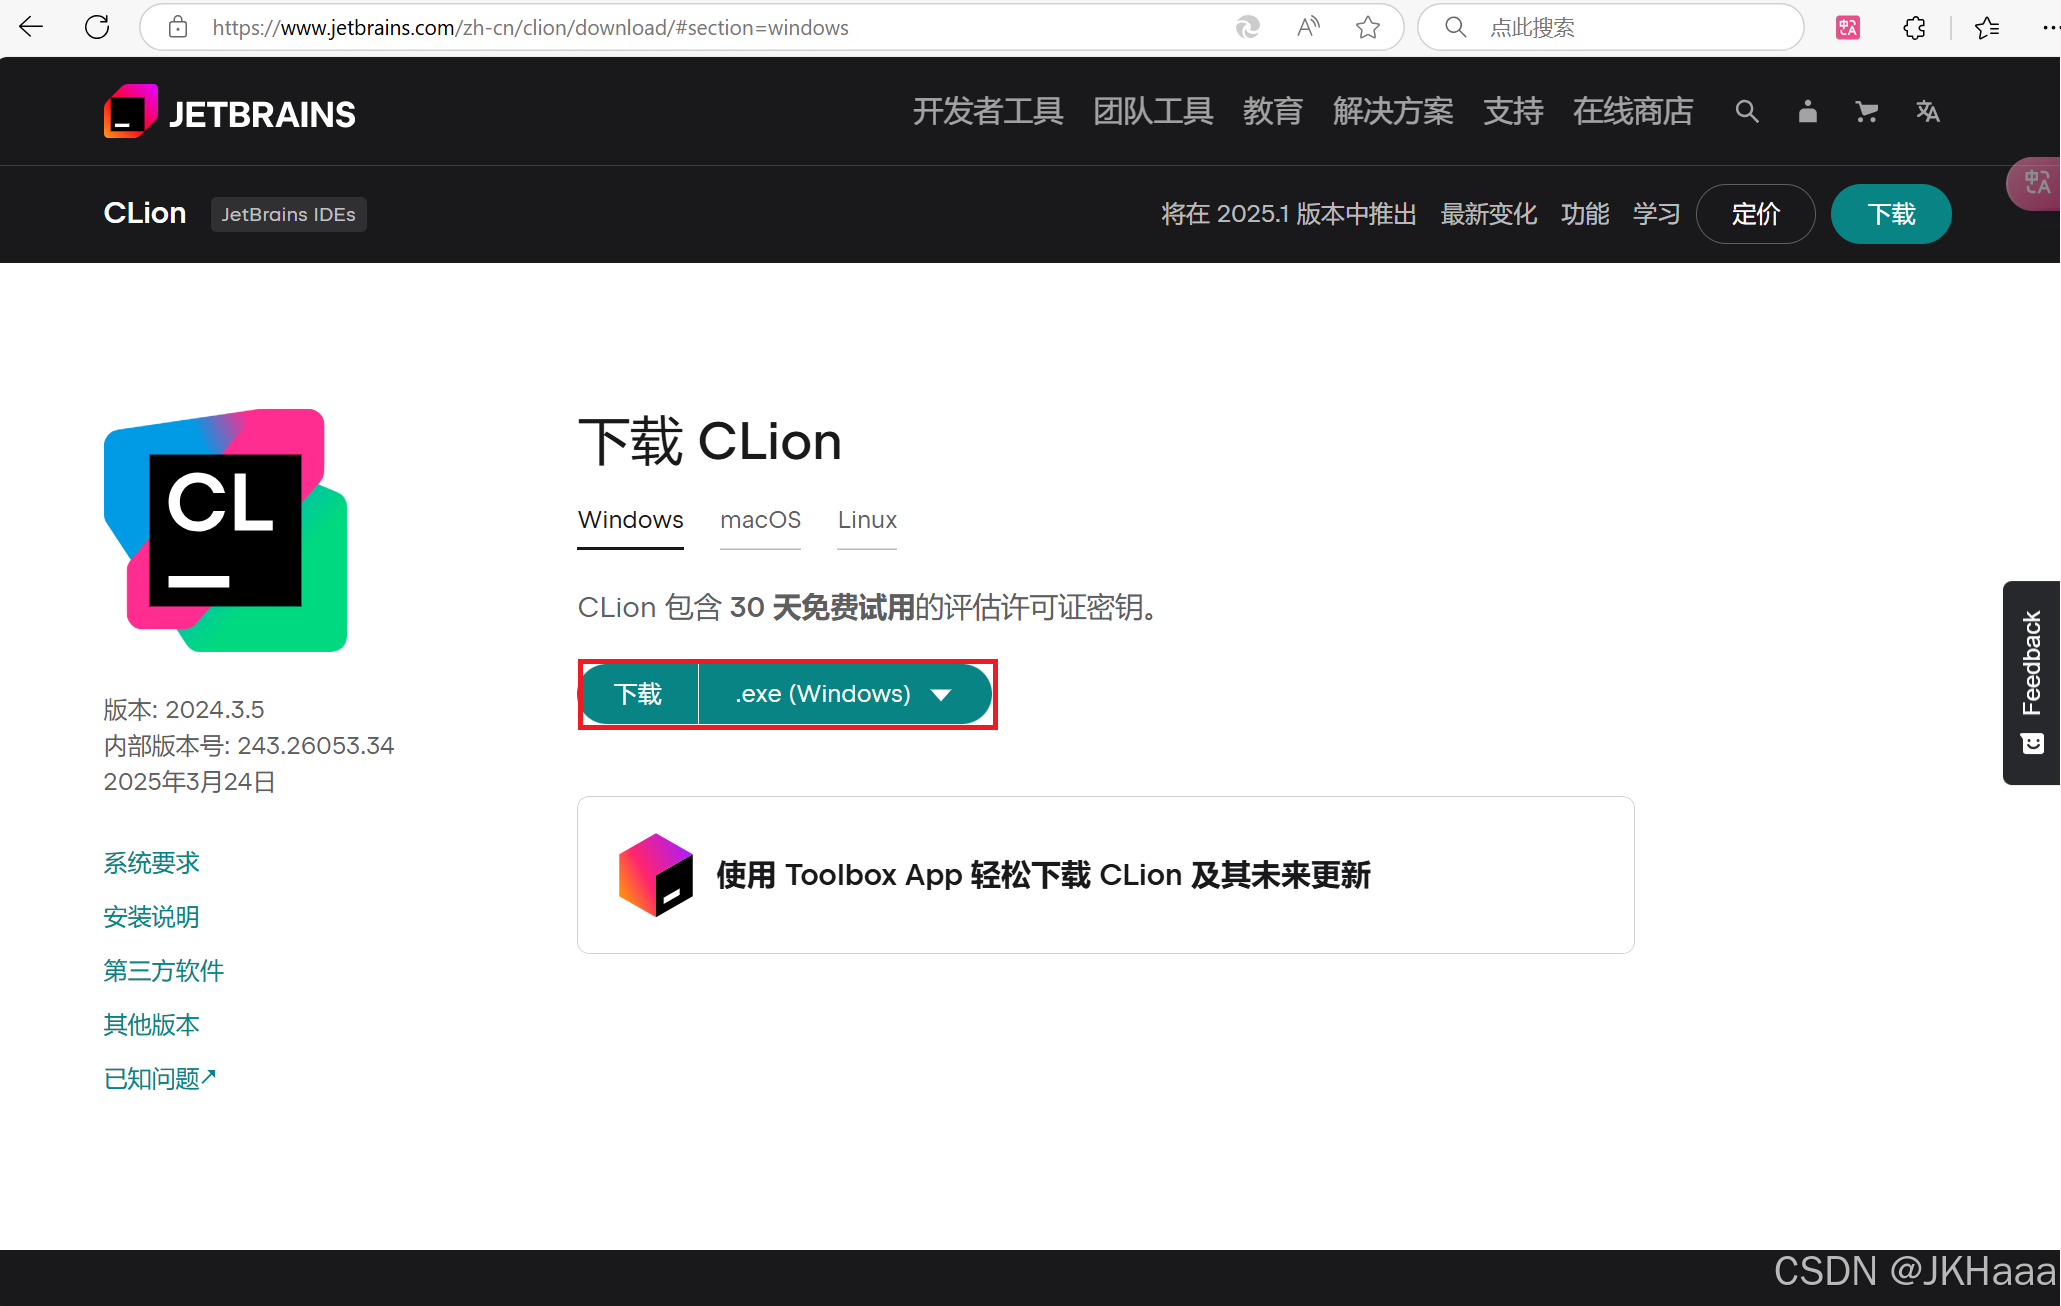Click the browser refresh icon
Image resolution: width=2061 pixels, height=1306 pixels.
pyautogui.click(x=97, y=27)
